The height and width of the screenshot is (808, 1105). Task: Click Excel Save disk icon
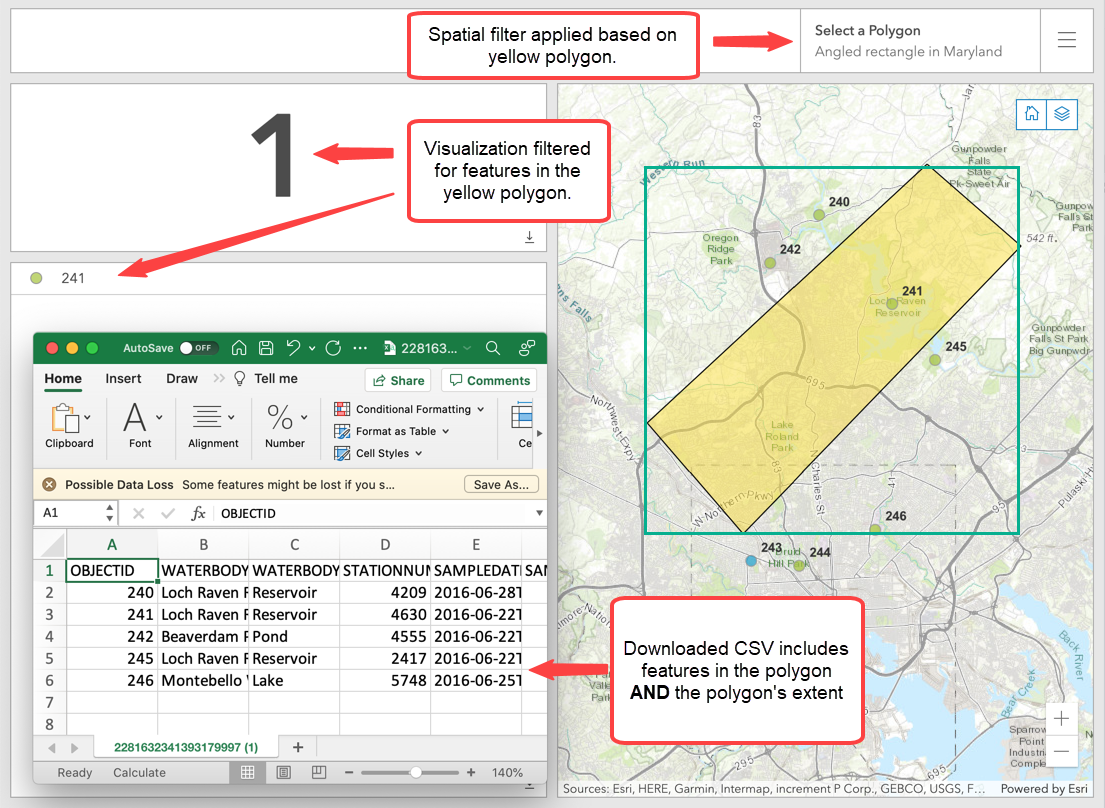[266, 348]
